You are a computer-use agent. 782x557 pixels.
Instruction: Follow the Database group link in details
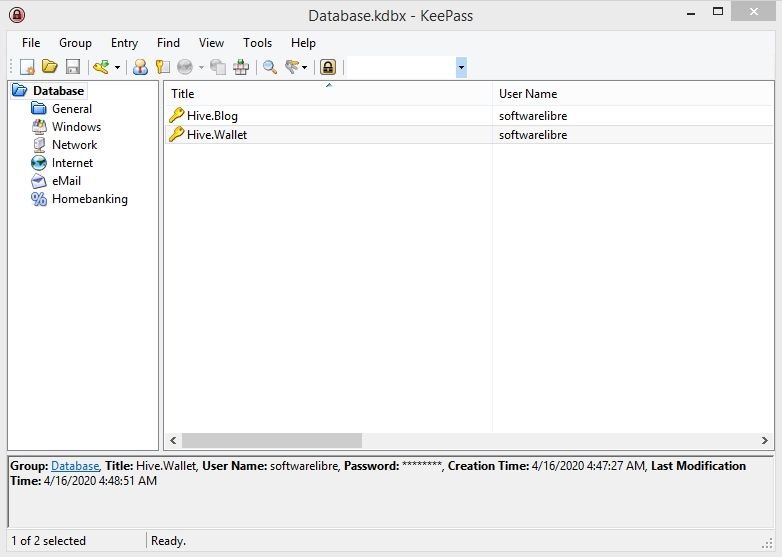pyautogui.click(x=75, y=466)
